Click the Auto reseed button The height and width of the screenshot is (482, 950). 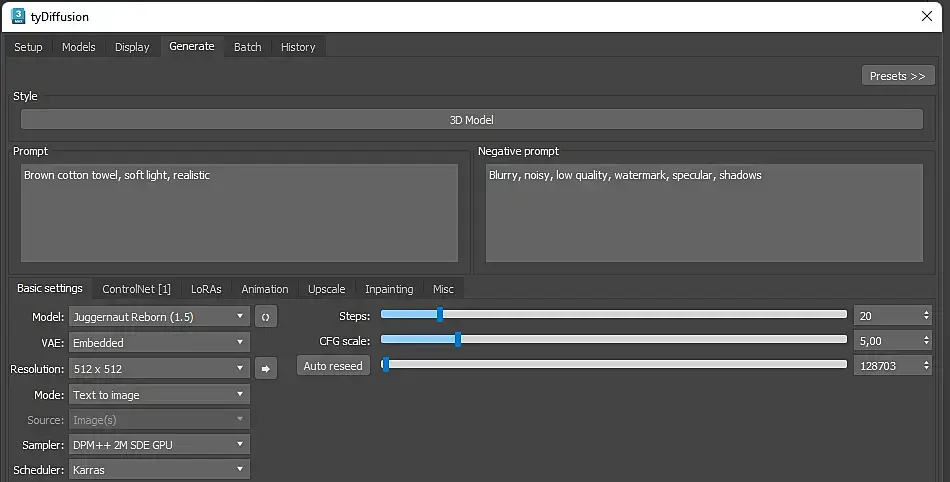point(333,366)
